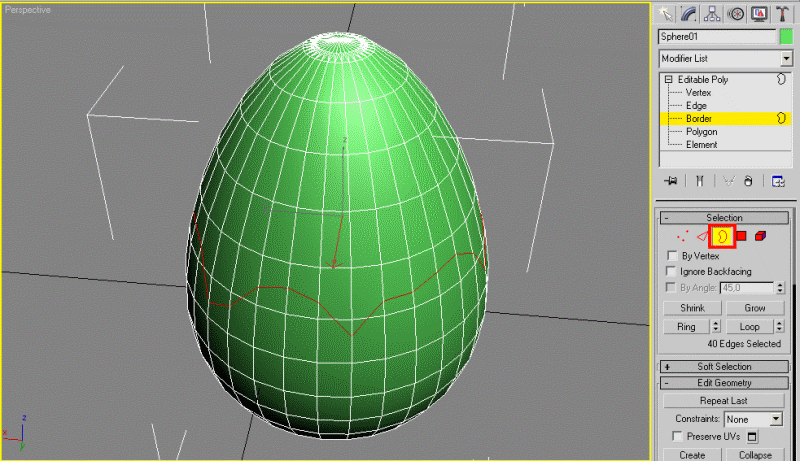The width and height of the screenshot is (800, 461).
Task: Click the Pin Stack icon
Action: click(670, 181)
